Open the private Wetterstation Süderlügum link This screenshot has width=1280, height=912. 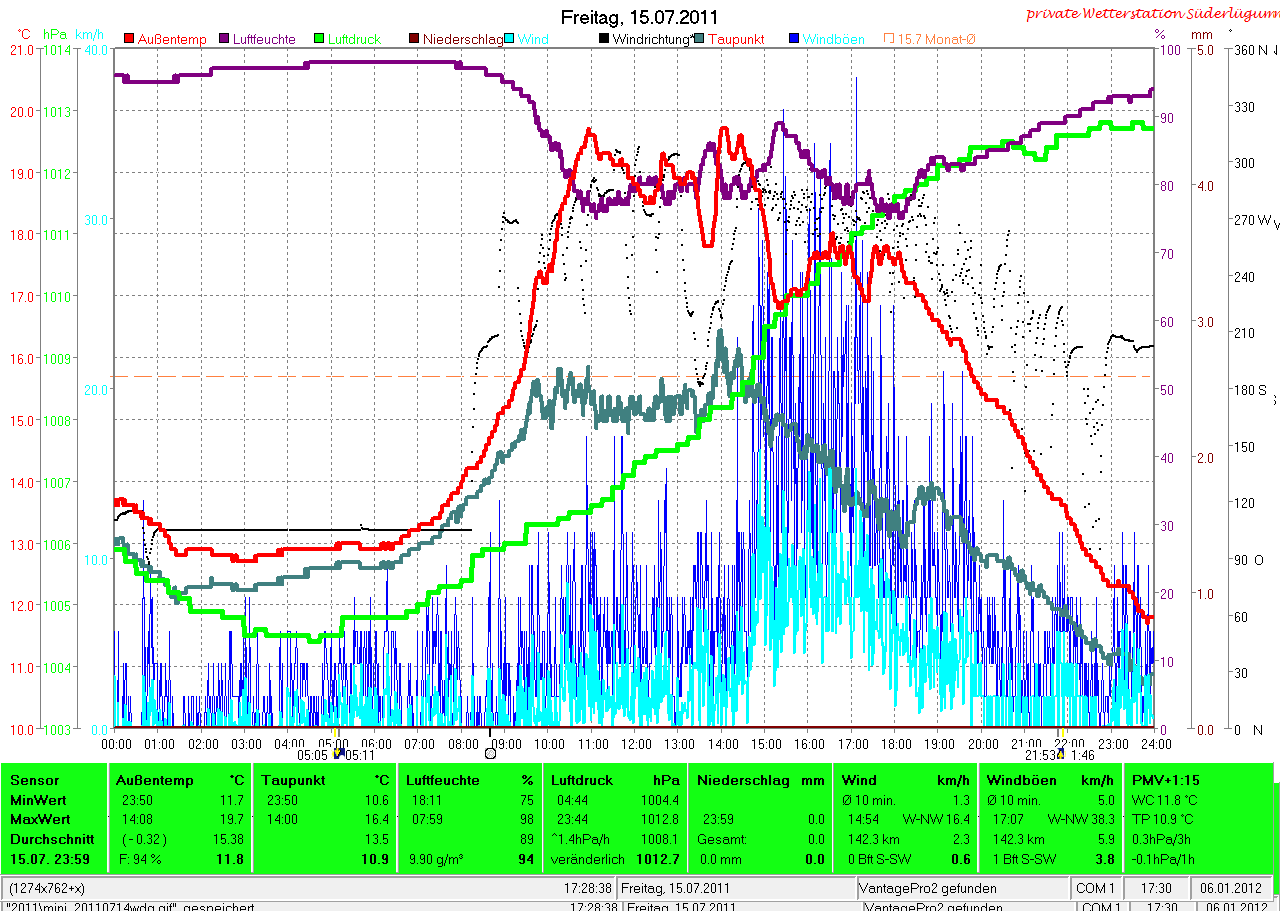(1151, 13)
